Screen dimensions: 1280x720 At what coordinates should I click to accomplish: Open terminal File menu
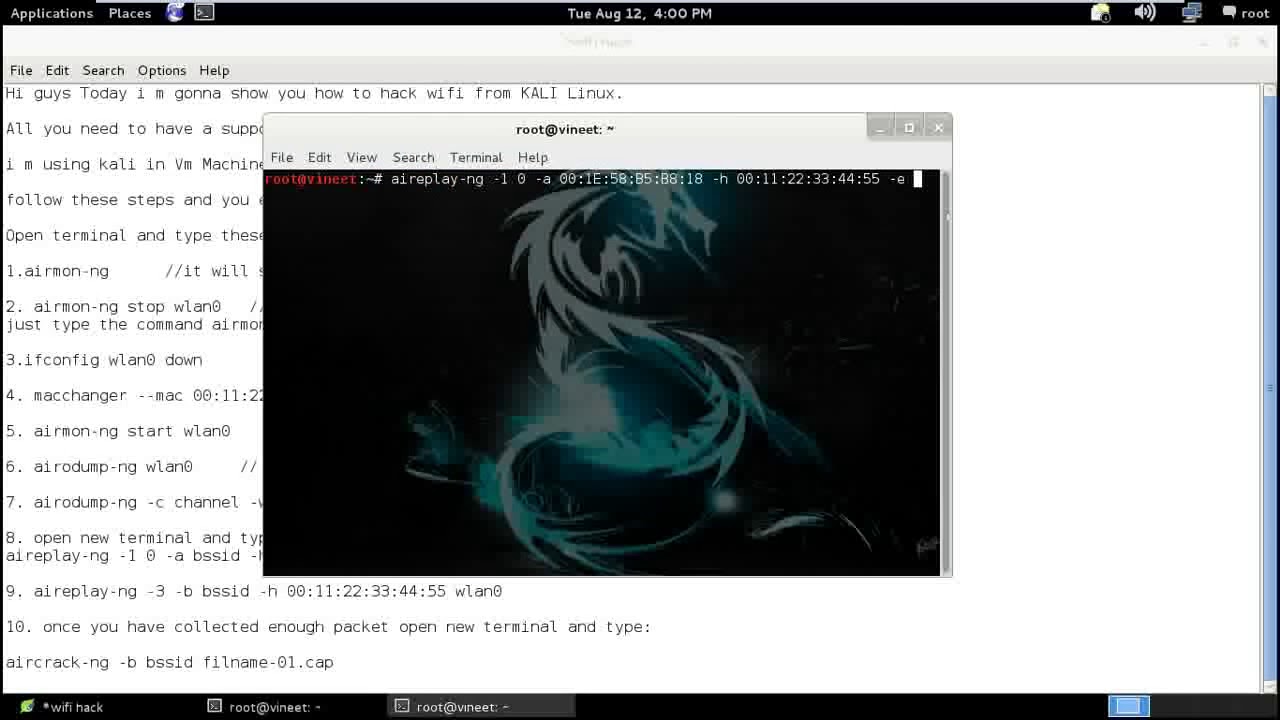(x=282, y=157)
